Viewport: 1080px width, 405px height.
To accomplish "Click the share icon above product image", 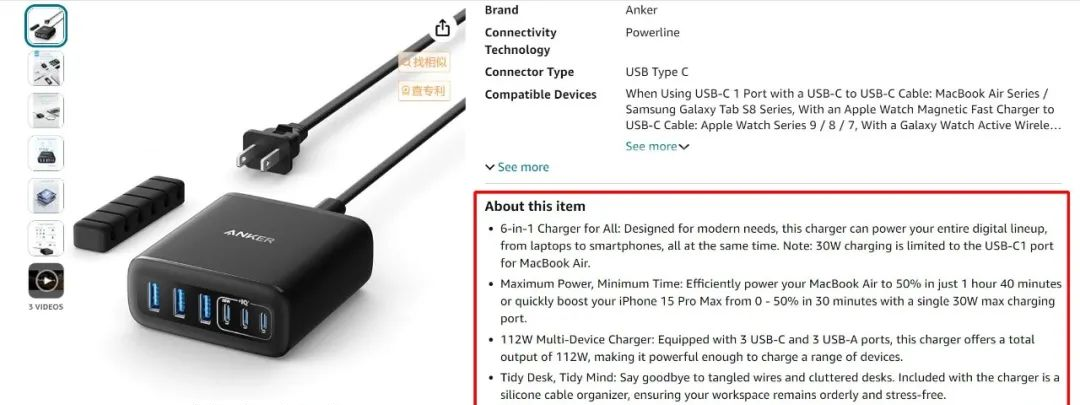I will pos(442,28).
